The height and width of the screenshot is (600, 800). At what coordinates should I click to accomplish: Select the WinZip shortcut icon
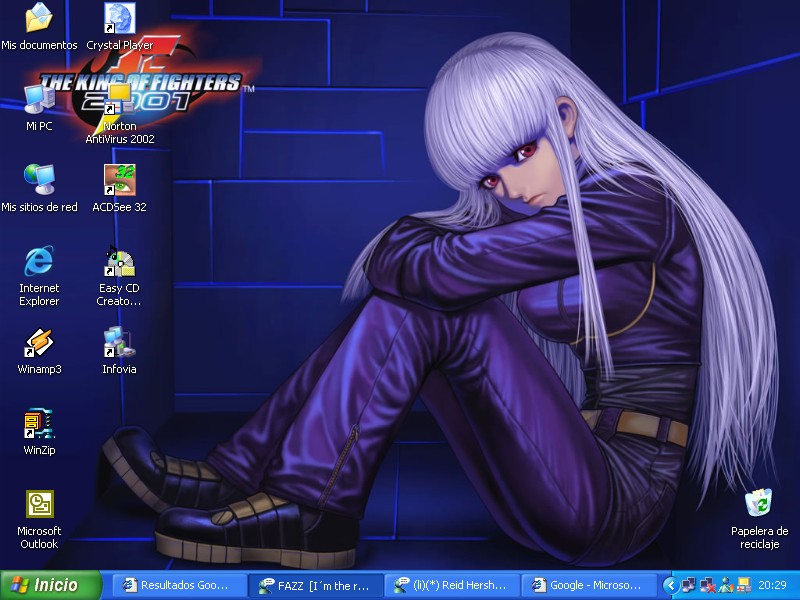[39, 423]
